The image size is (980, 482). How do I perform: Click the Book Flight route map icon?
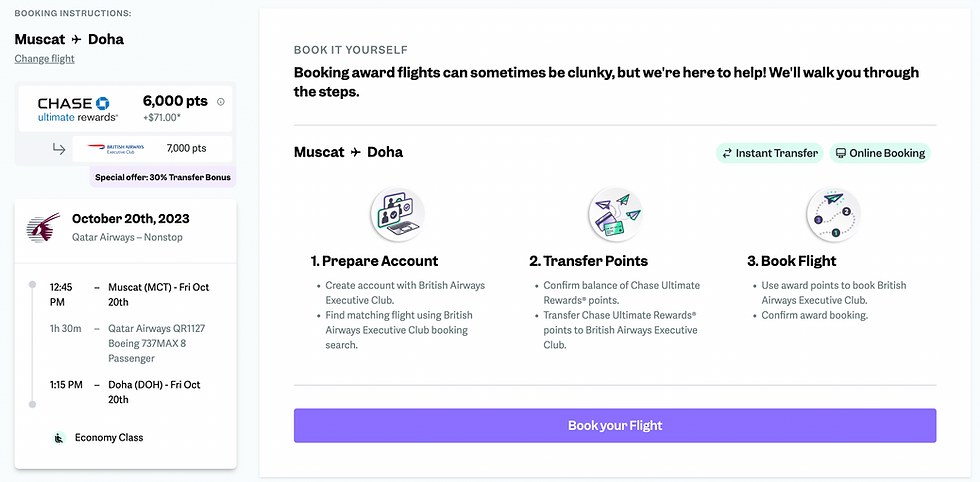833,214
